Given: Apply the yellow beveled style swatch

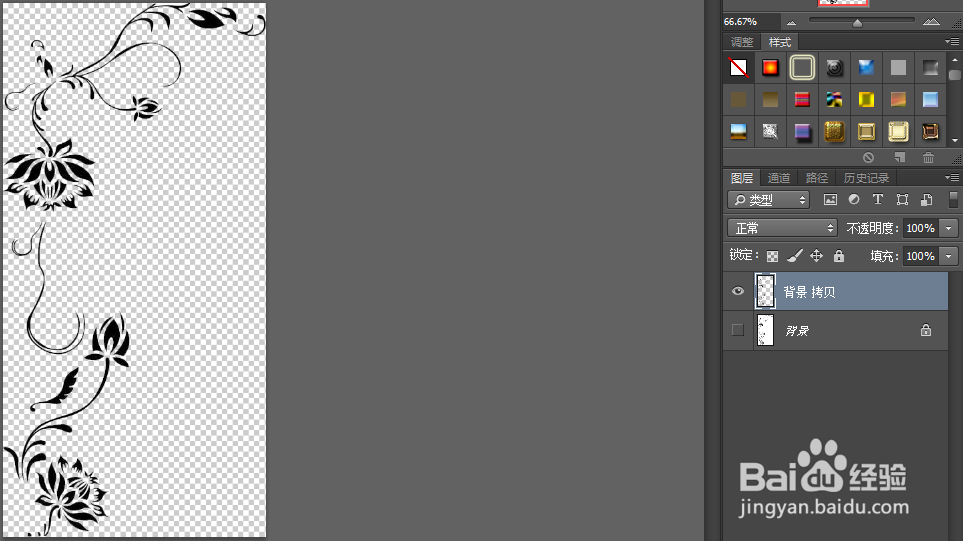Looking at the screenshot, I should (x=866, y=99).
